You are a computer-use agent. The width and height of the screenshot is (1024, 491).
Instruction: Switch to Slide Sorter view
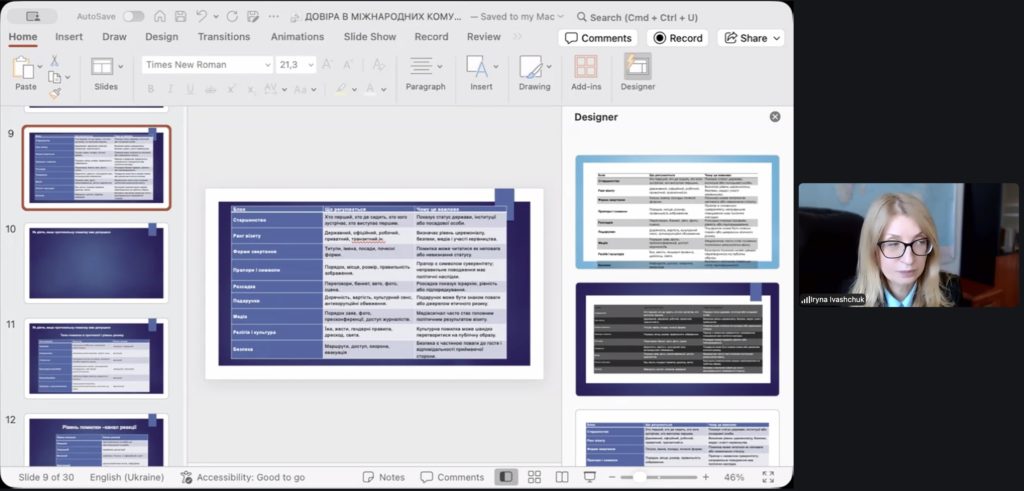[534, 477]
